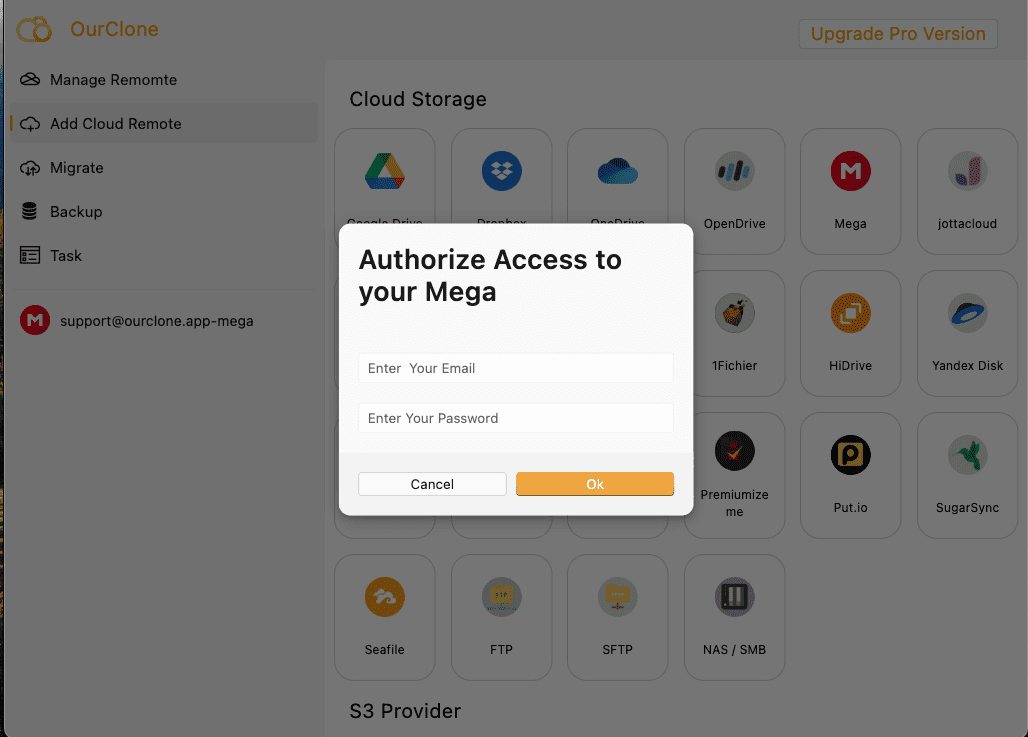Click the 'S3 Provider' heading text
Image resolution: width=1028 pixels, height=737 pixels.
pyautogui.click(x=405, y=711)
